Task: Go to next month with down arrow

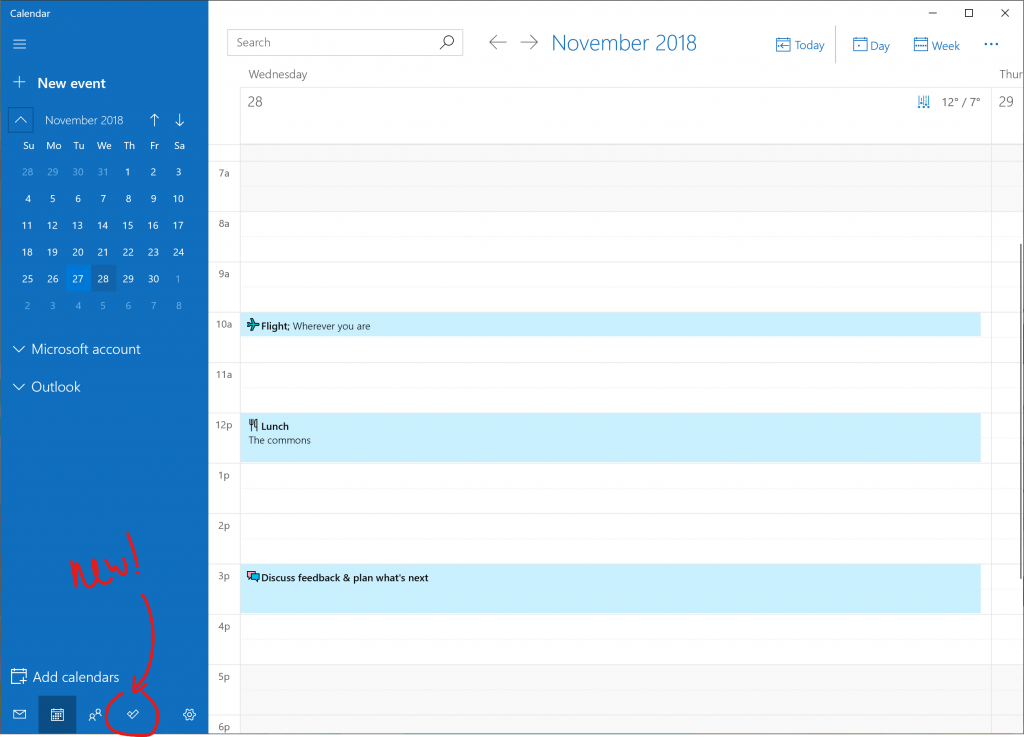Action: (180, 120)
